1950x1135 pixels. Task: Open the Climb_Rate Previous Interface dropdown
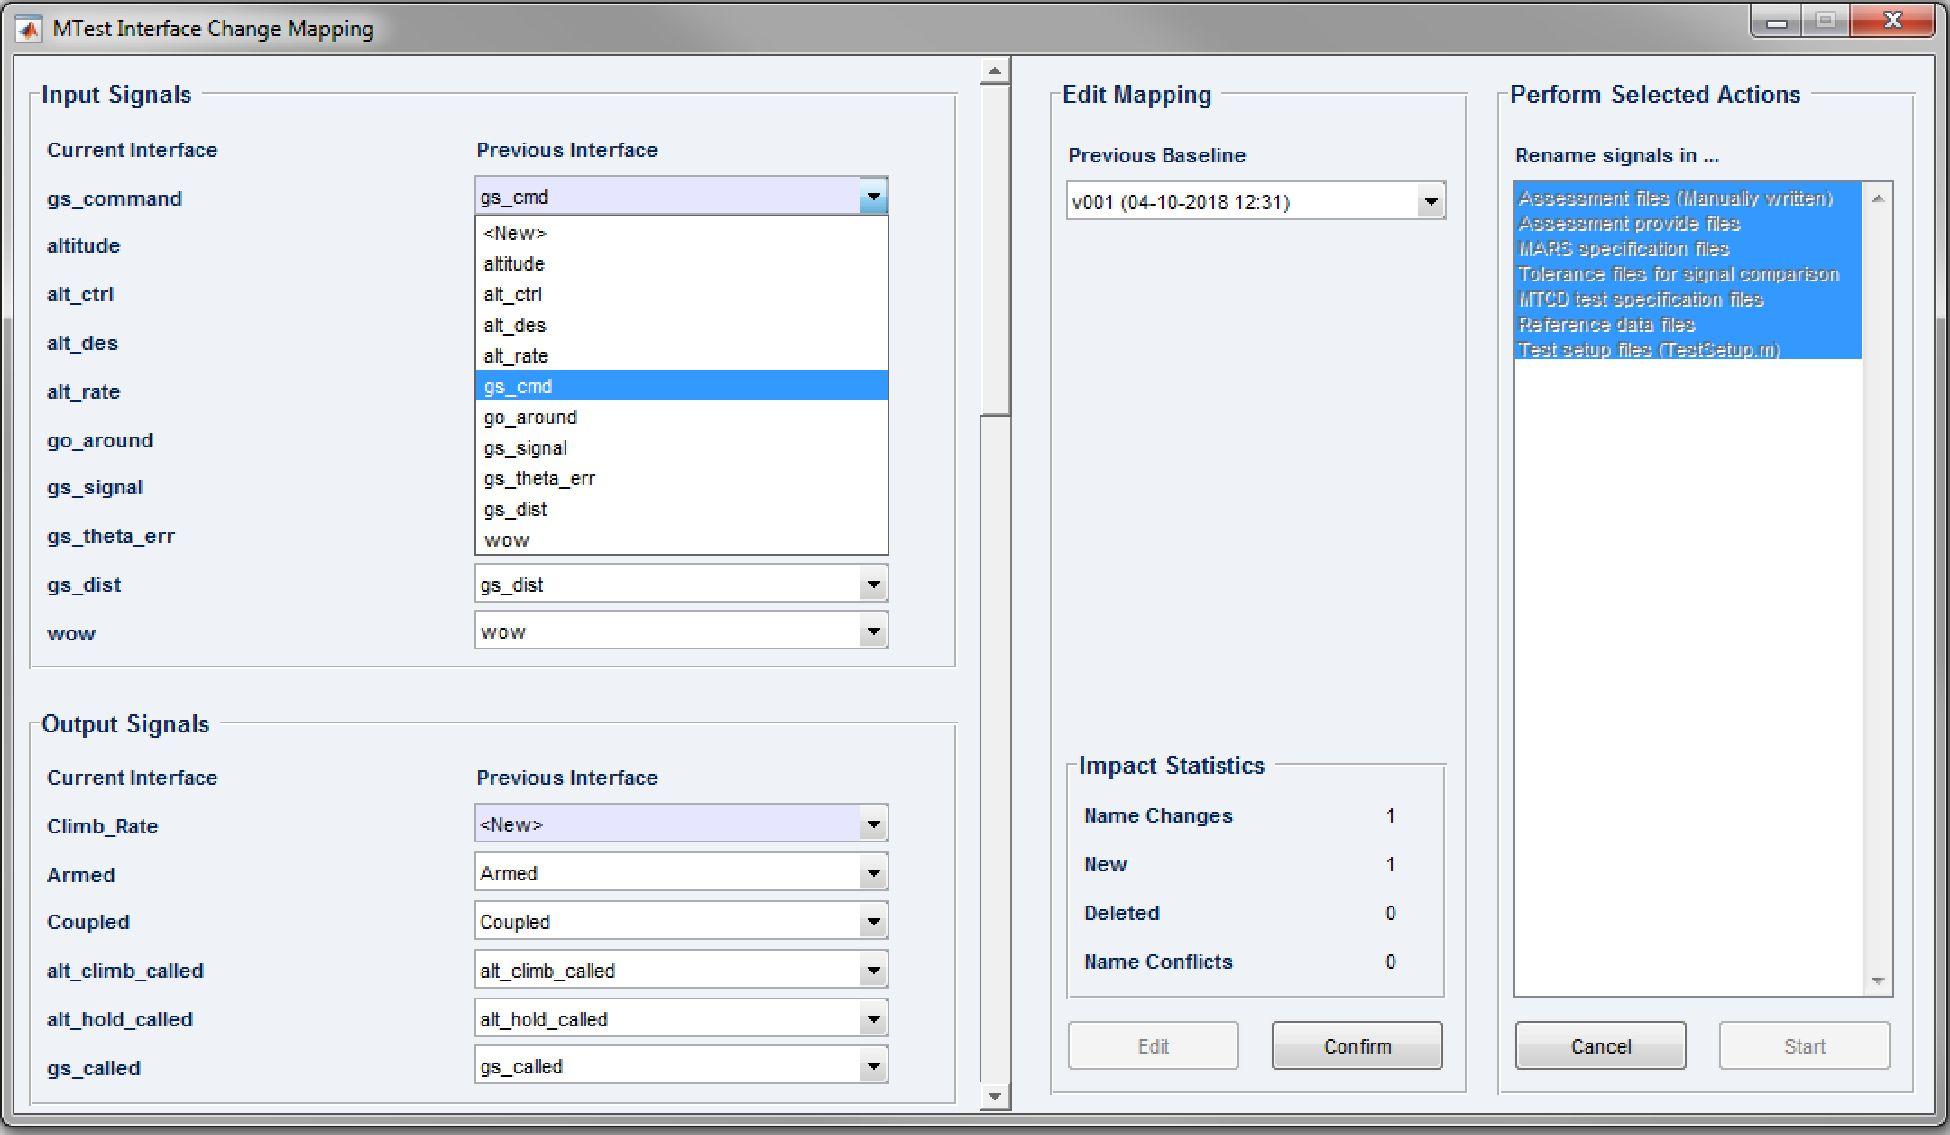tap(873, 823)
